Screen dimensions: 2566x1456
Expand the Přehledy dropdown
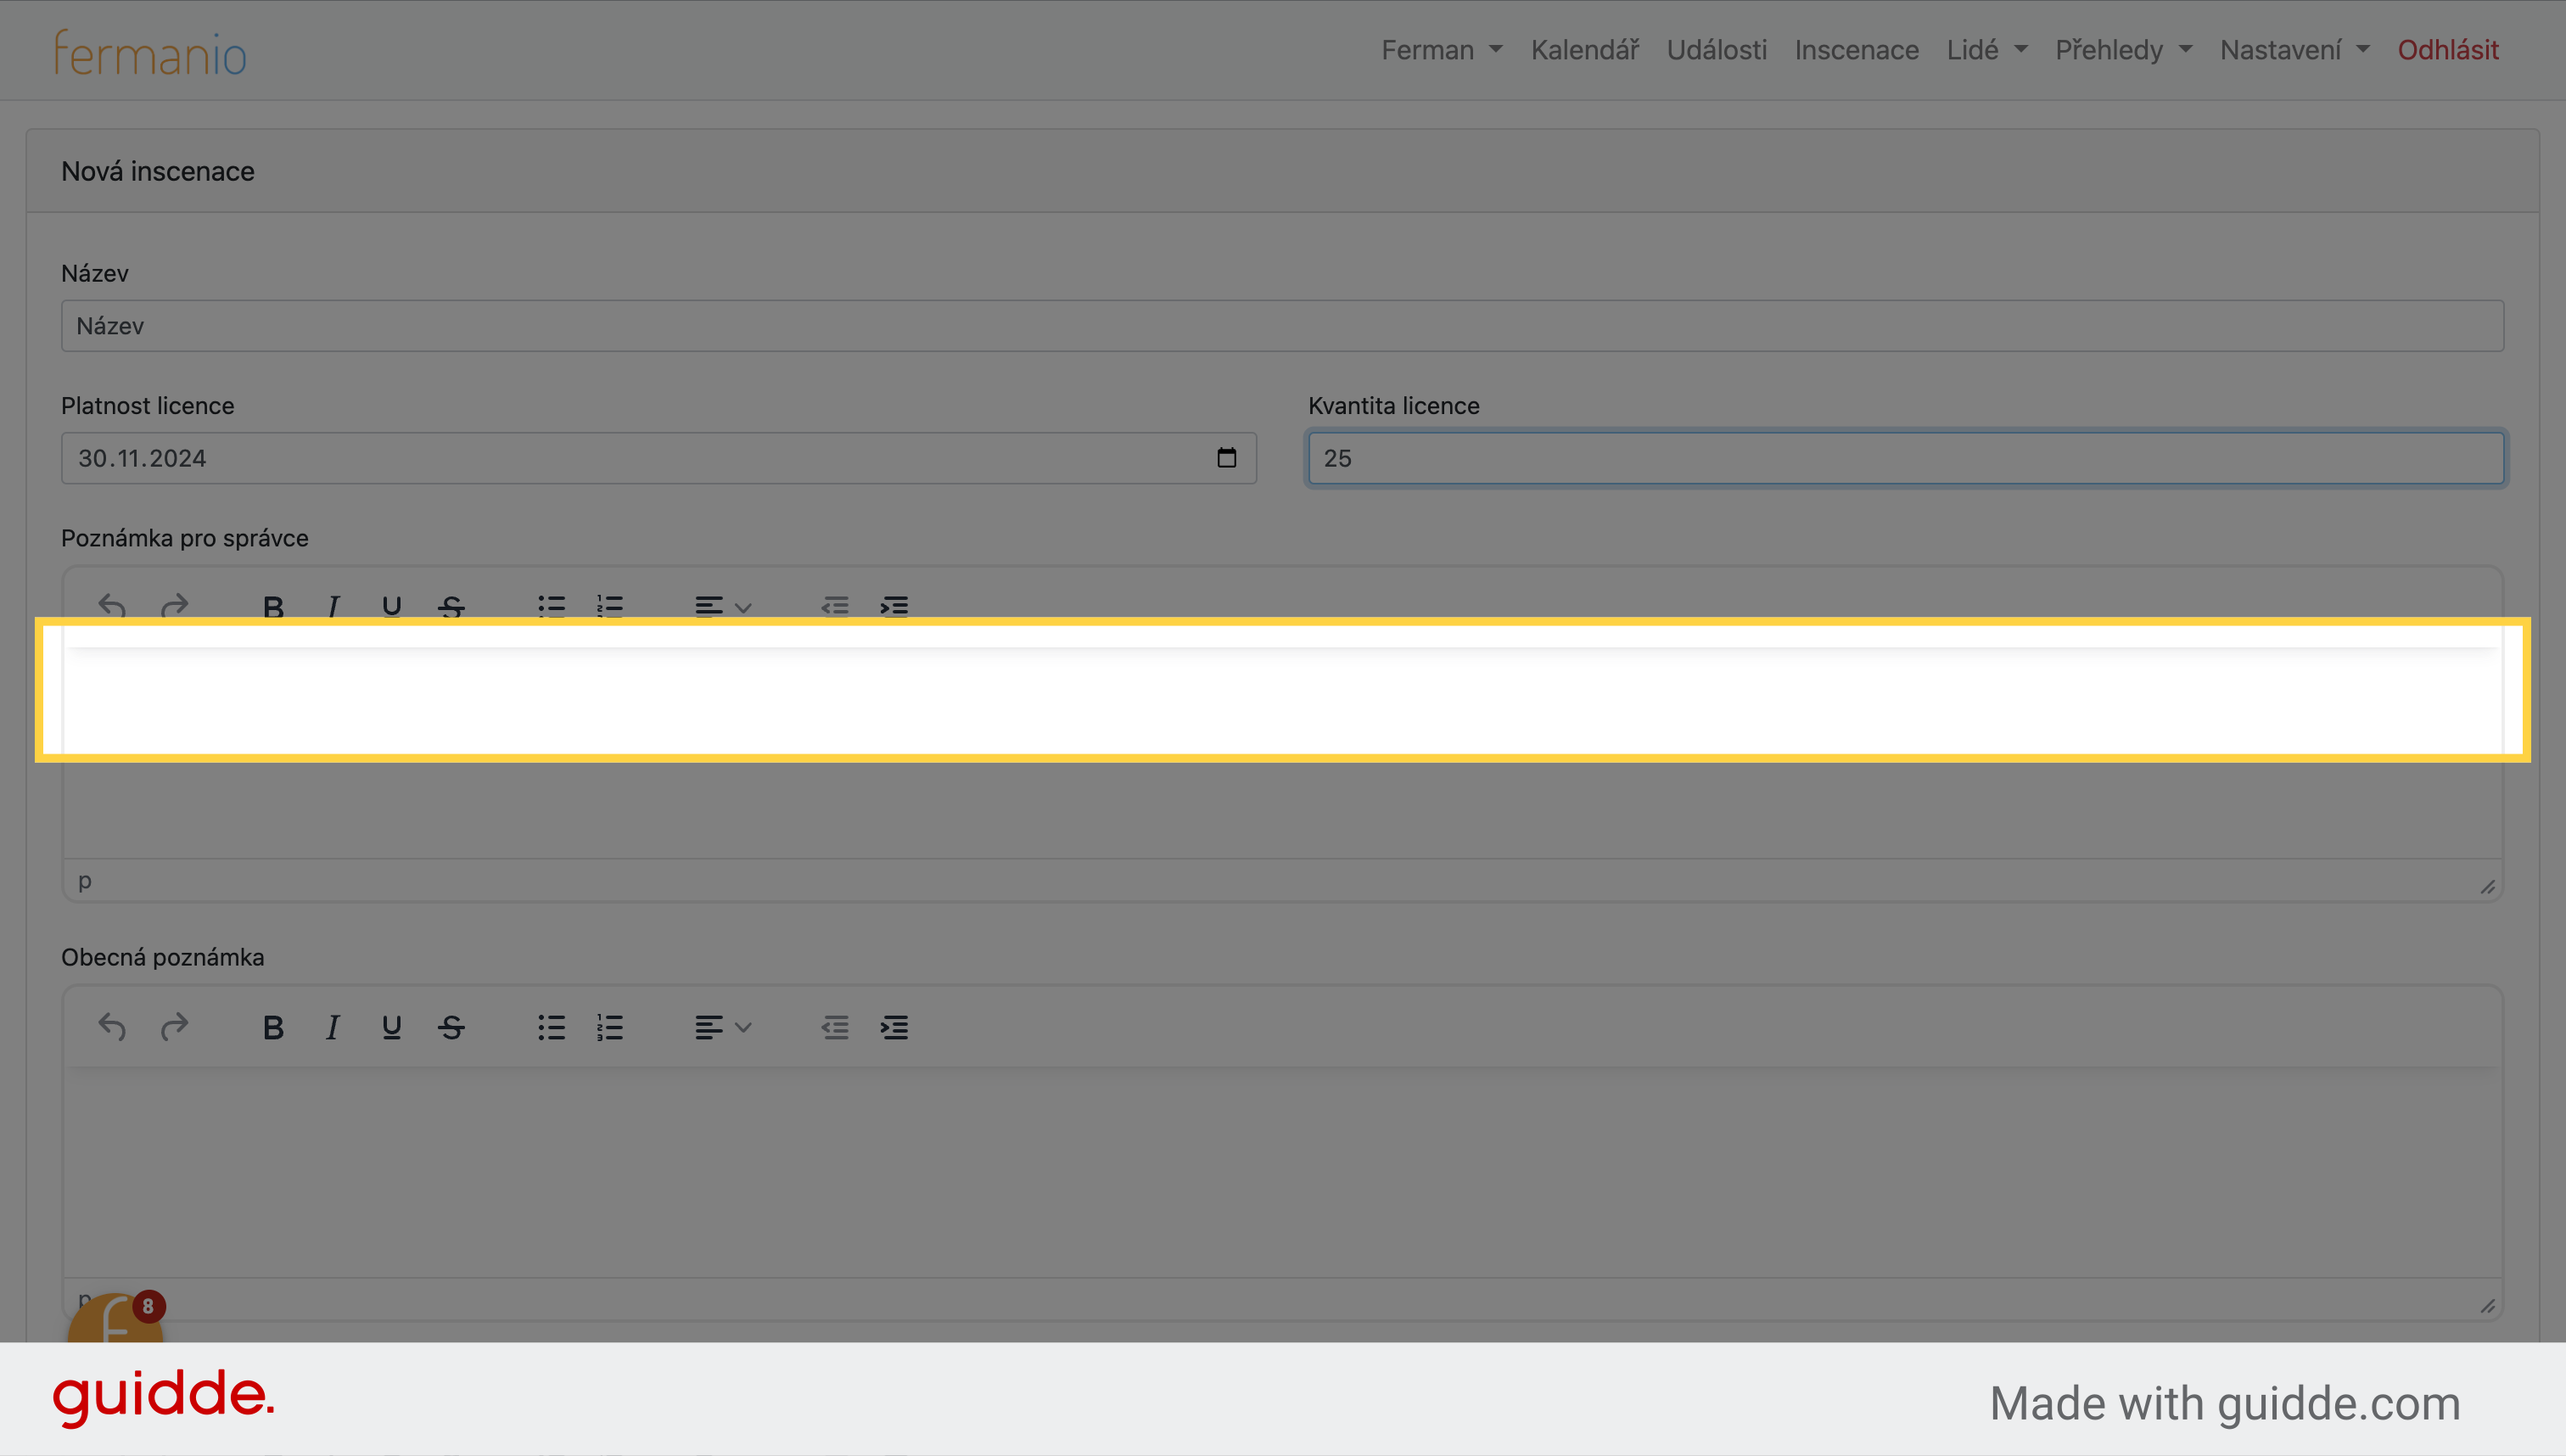click(2124, 50)
